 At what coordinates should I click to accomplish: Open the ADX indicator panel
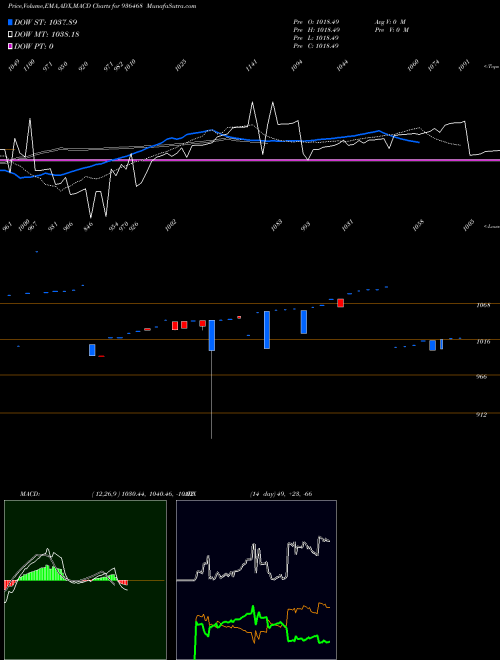[x=256, y=580]
